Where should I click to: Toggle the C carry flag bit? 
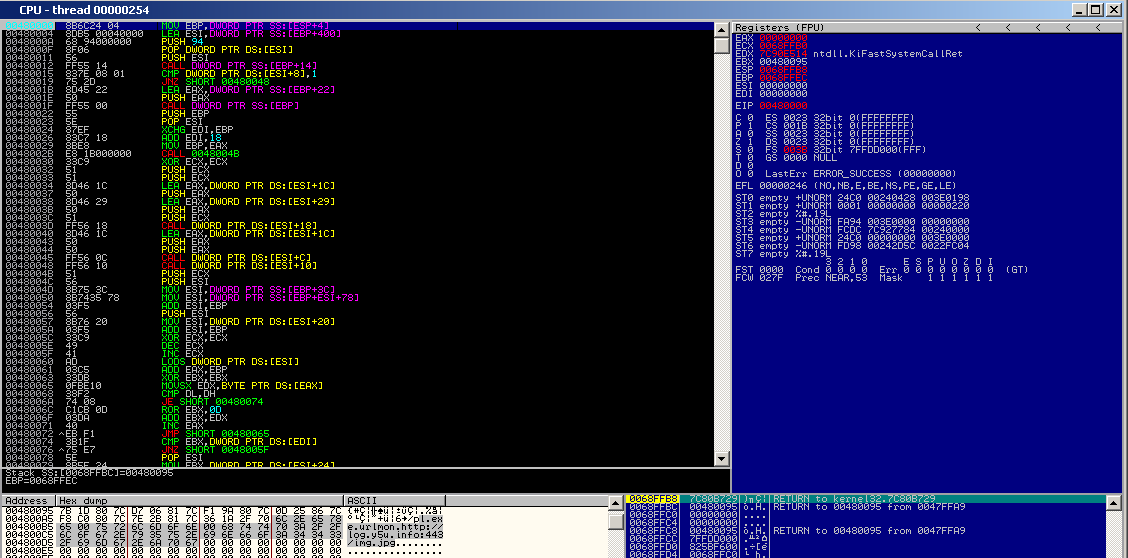point(749,118)
